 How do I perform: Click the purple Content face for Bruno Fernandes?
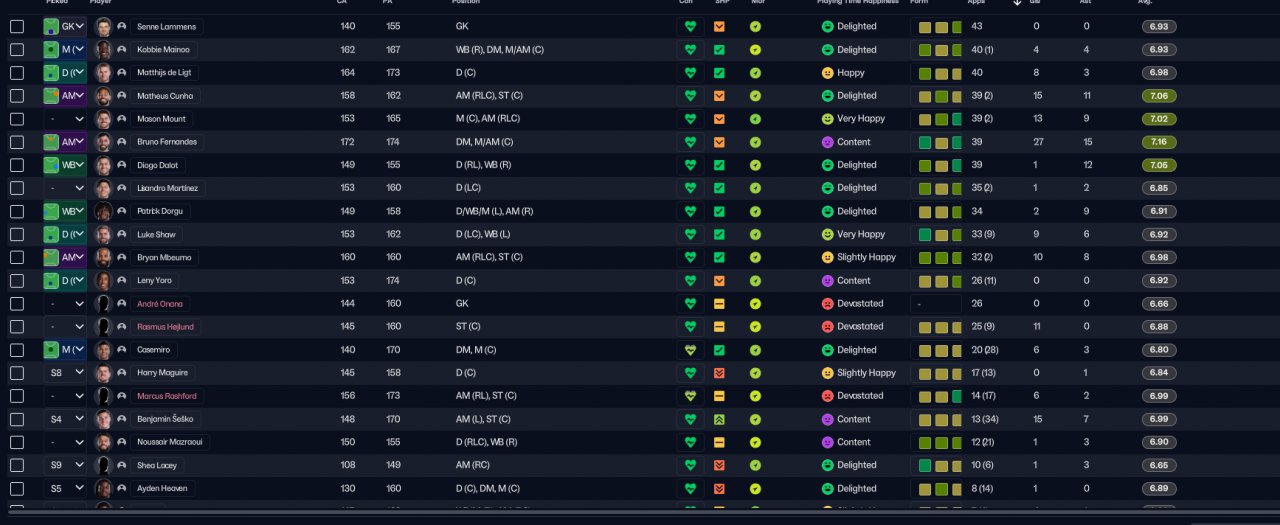827,142
